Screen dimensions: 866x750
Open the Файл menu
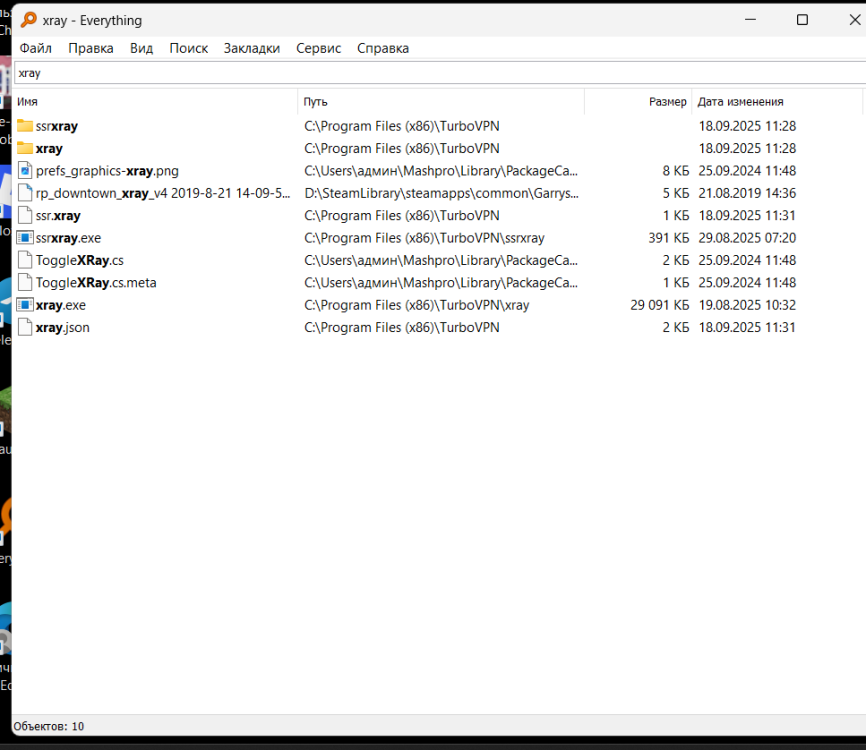pos(35,49)
